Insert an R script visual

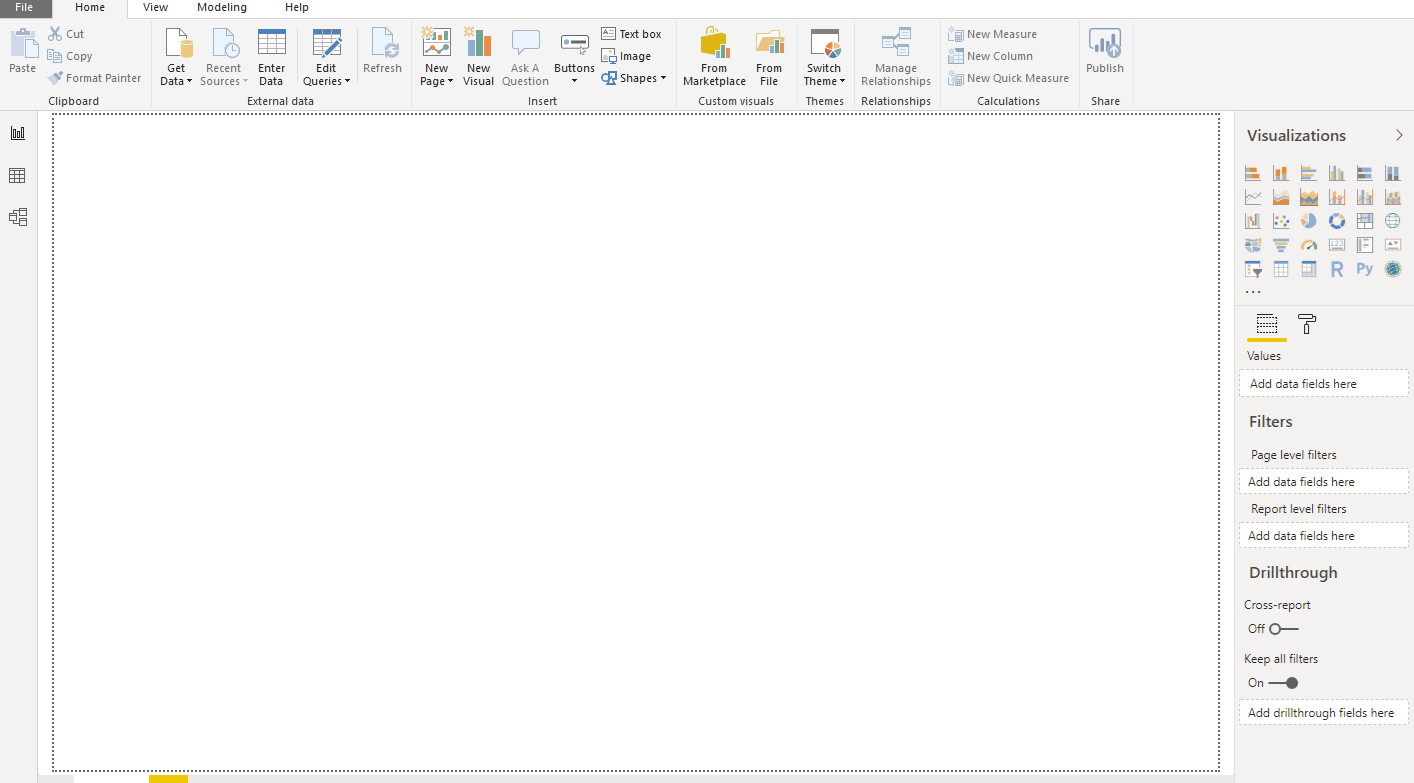coord(1337,268)
